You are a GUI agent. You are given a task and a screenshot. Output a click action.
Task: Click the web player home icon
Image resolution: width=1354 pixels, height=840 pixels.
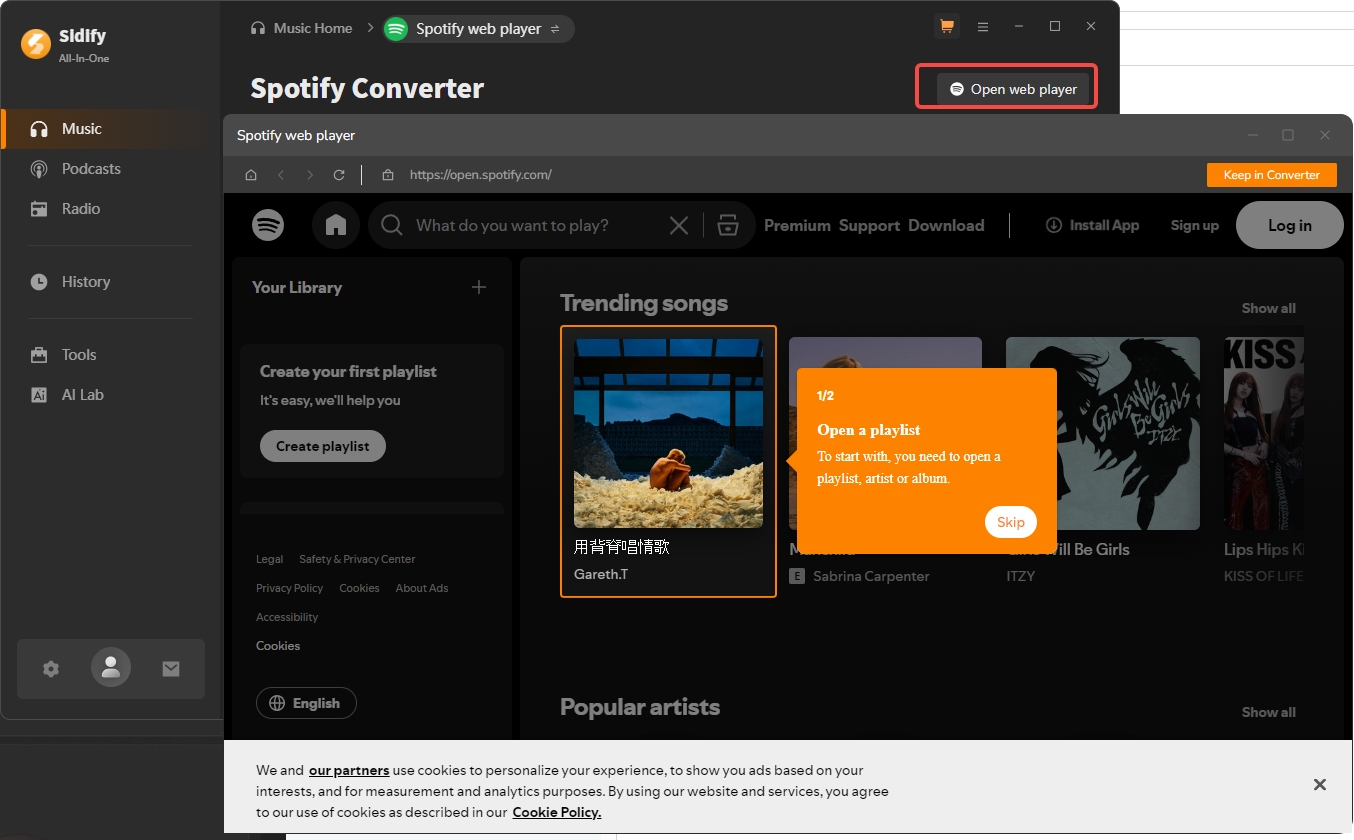tap(251, 175)
